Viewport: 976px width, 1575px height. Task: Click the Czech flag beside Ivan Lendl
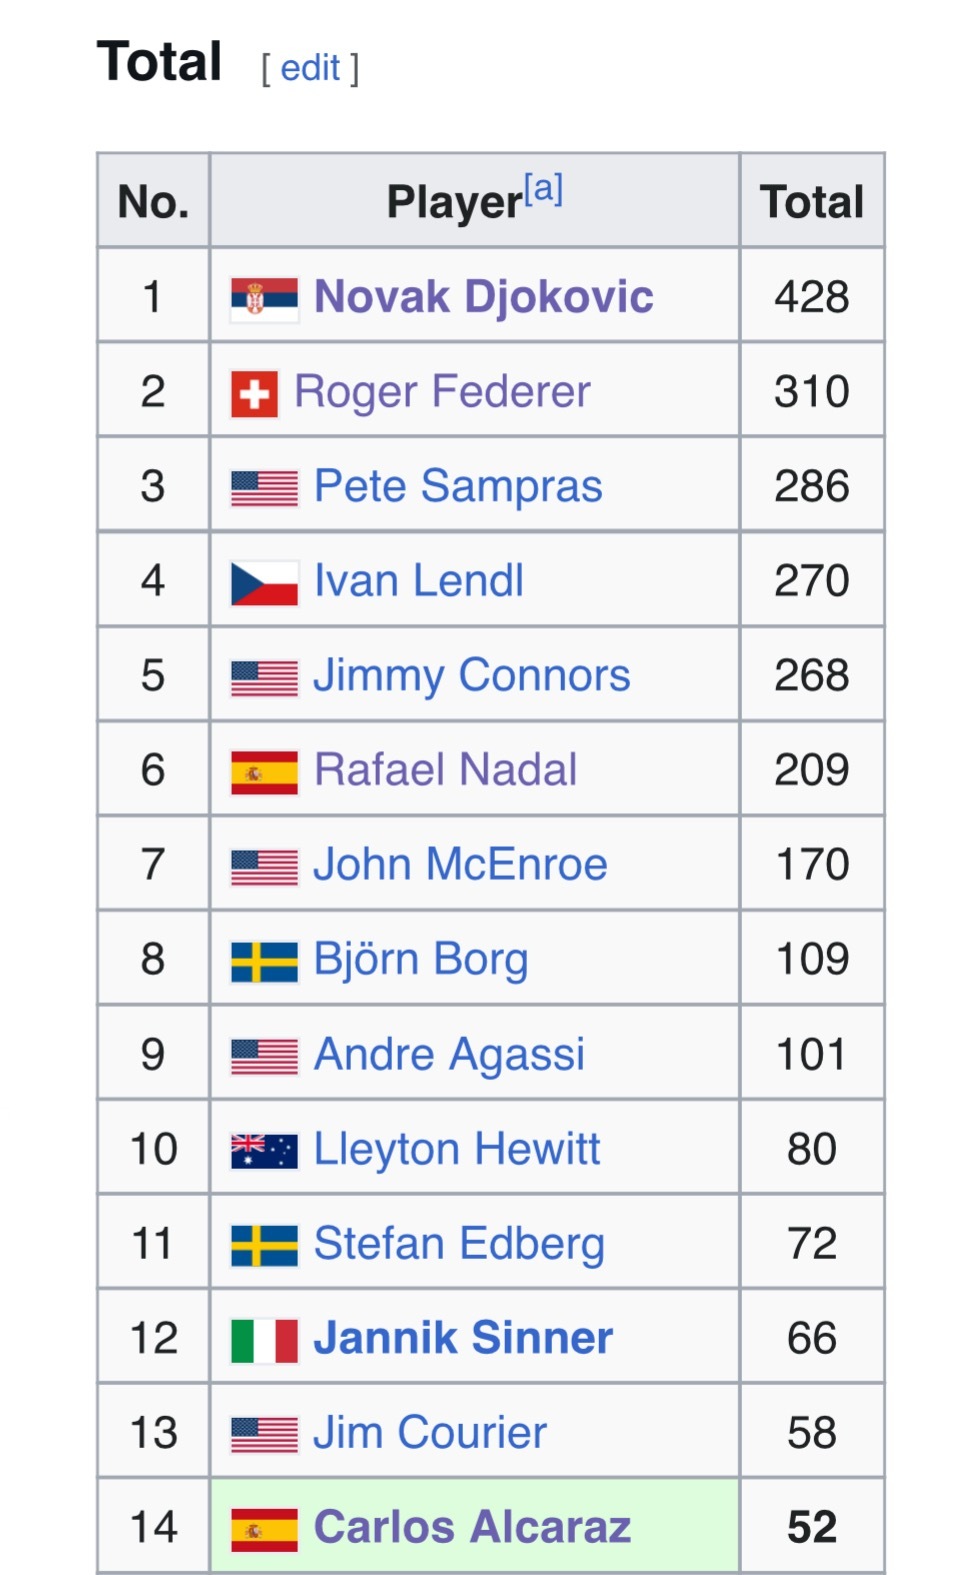click(x=264, y=582)
